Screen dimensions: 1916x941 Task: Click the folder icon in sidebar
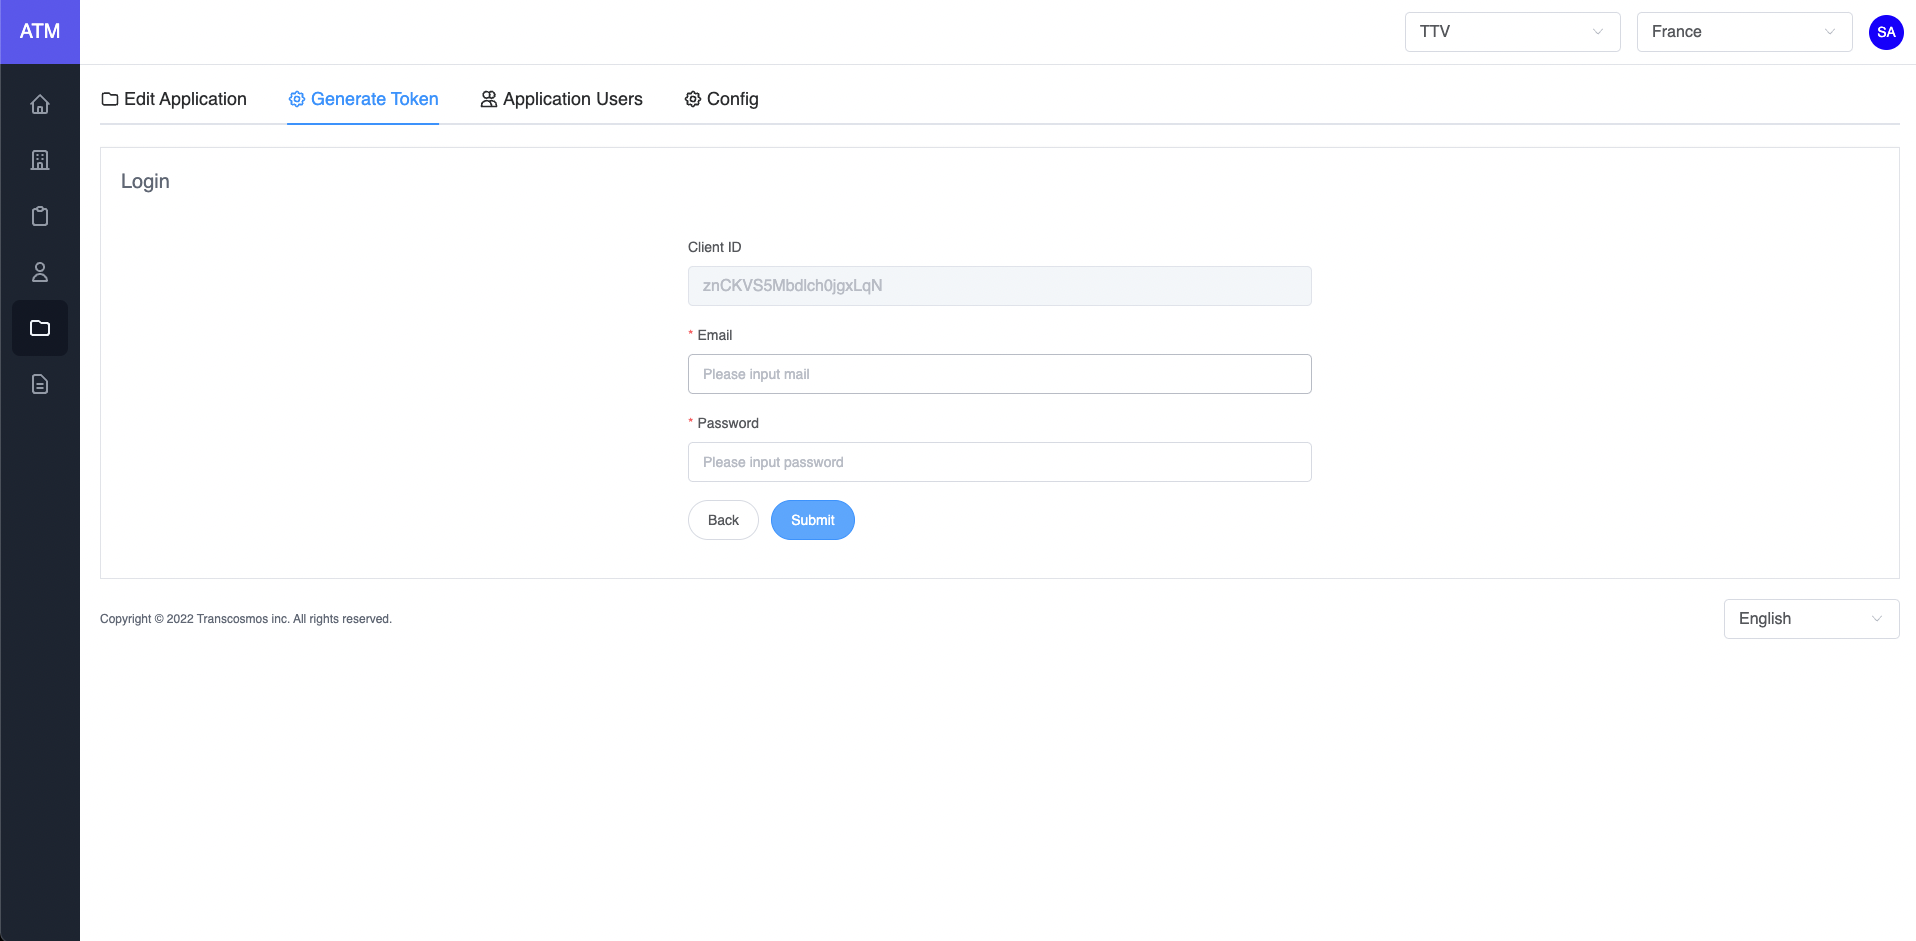coord(40,328)
